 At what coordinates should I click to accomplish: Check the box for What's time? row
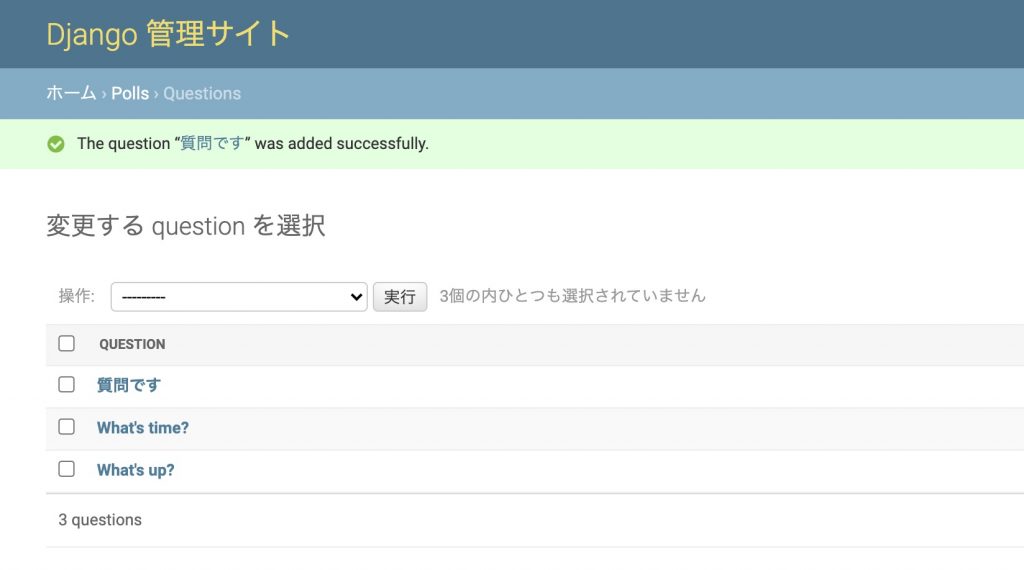point(67,427)
